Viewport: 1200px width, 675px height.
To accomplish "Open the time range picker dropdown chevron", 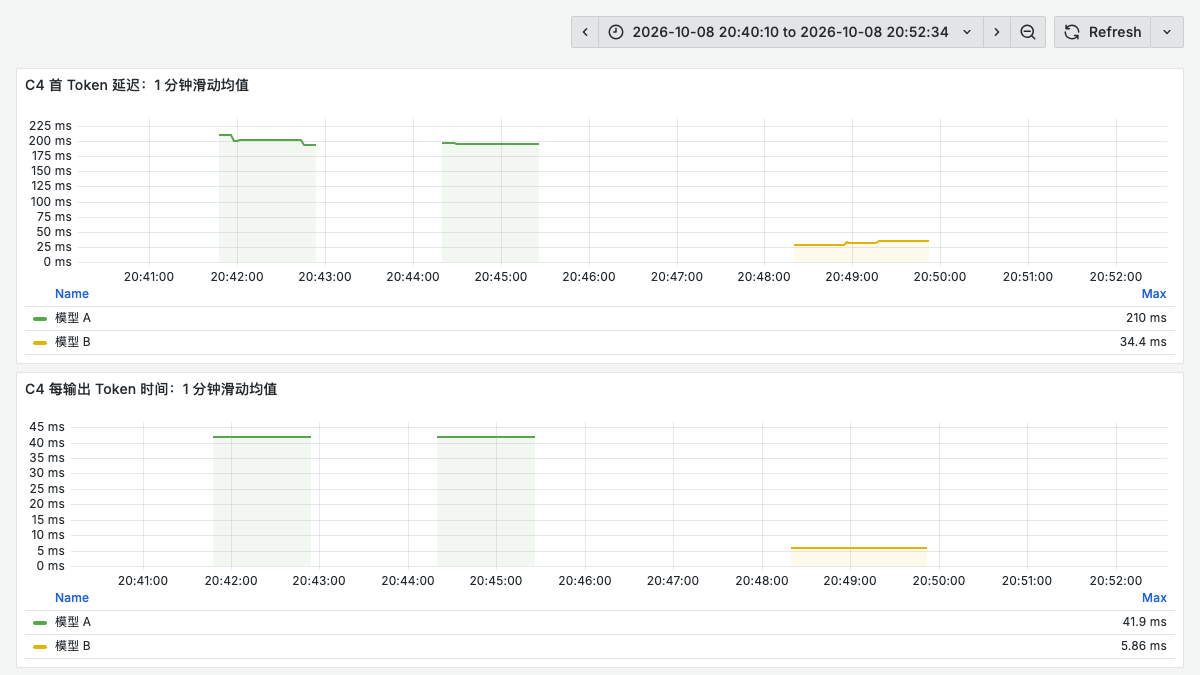I will [967, 32].
